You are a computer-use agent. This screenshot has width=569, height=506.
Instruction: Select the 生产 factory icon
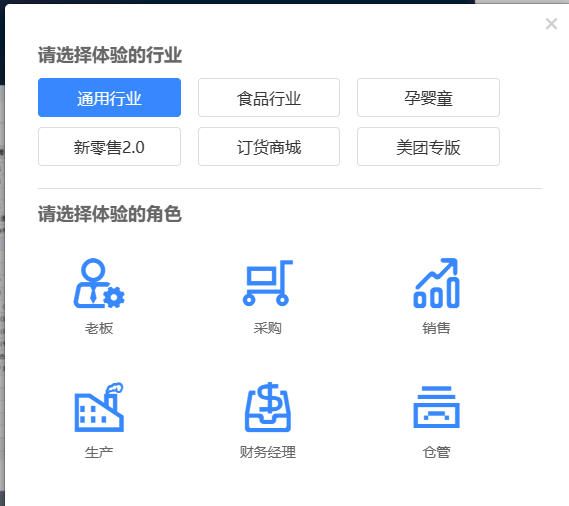99,407
